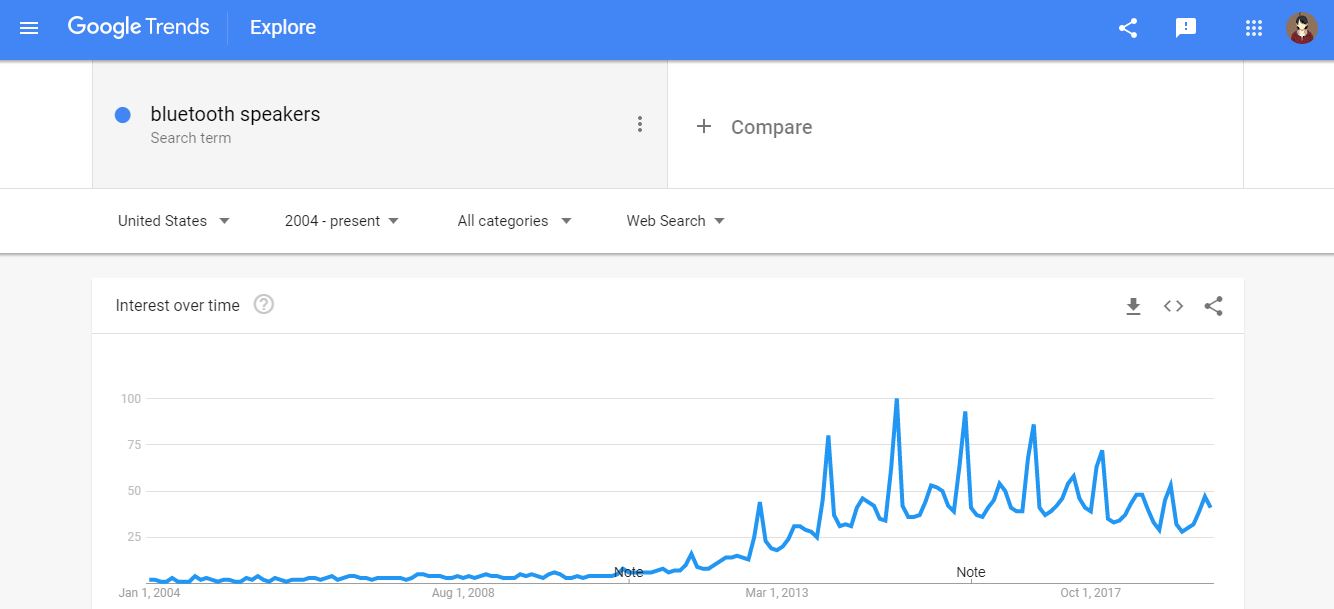The height and width of the screenshot is (609, 1334).
Task: Click the blue term color dot
Action: pos(123,115)
